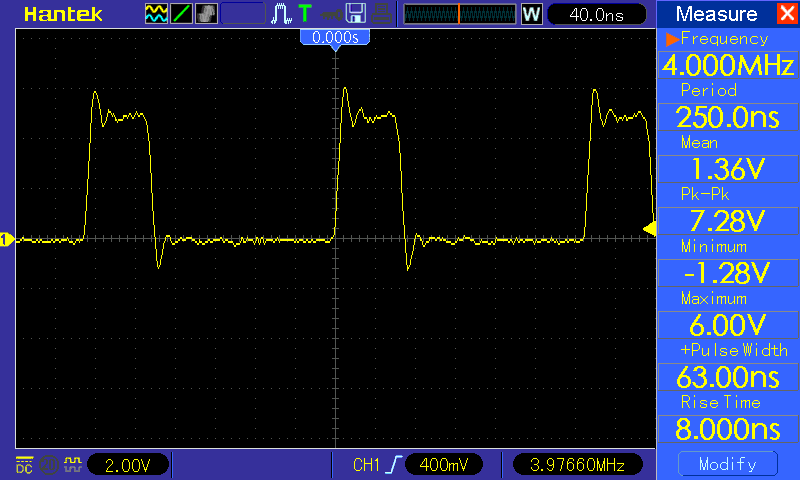This screenshot has height=480, width=800.
Task: Click the key lock icon
Action: tap(331, 15)
